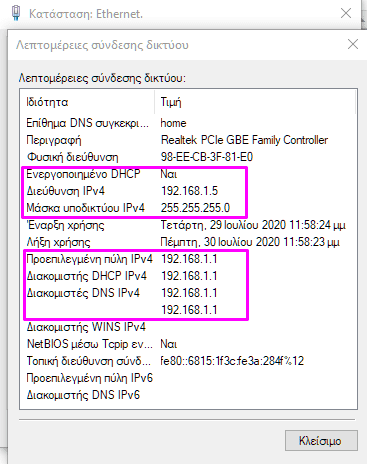Select the Ενεργοποιημένο DHCP row
Screen dimensions: 367x464
click(188, 174)
